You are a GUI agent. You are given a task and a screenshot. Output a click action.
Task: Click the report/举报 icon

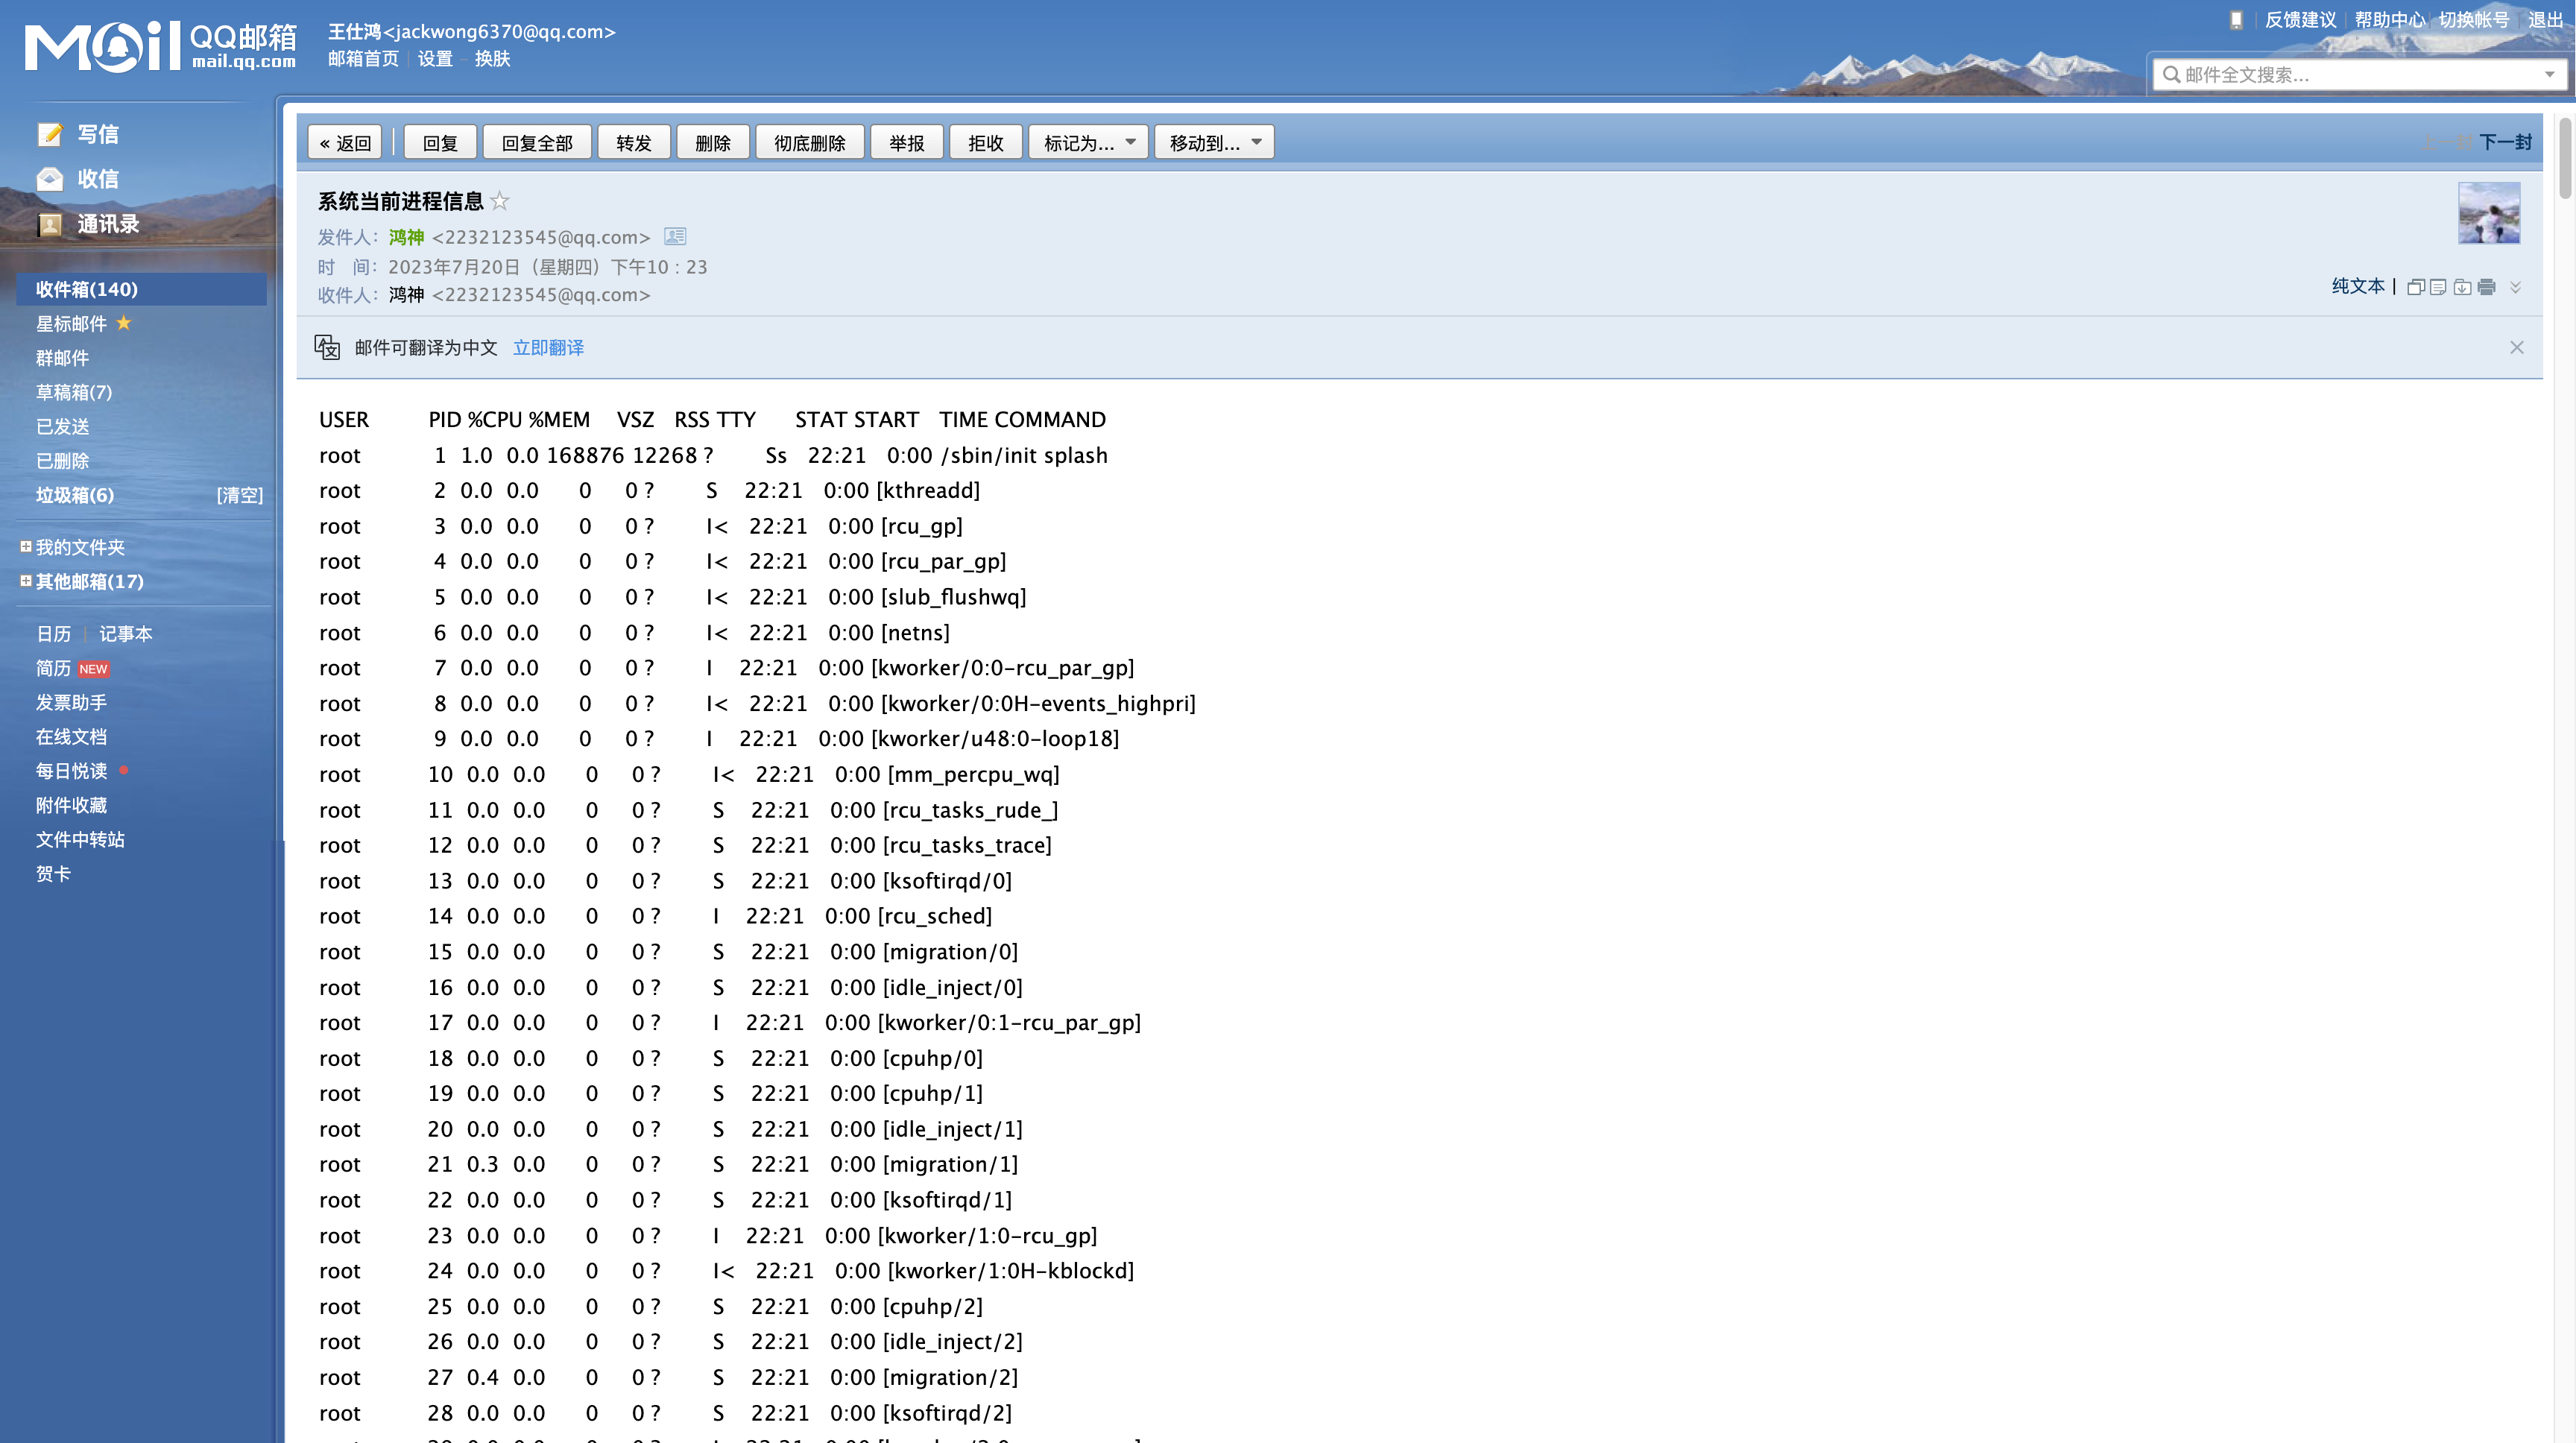click(x=904, y=142)
